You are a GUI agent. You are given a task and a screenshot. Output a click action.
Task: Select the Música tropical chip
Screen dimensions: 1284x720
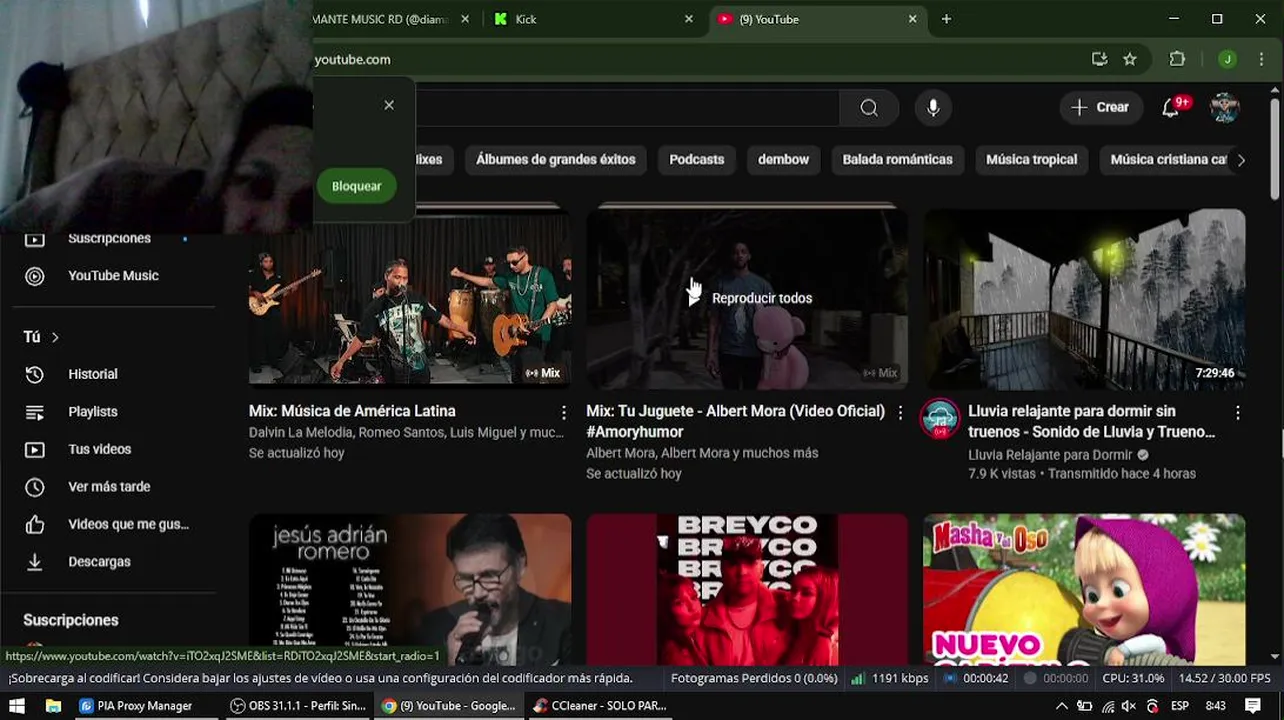point(1031,159)
